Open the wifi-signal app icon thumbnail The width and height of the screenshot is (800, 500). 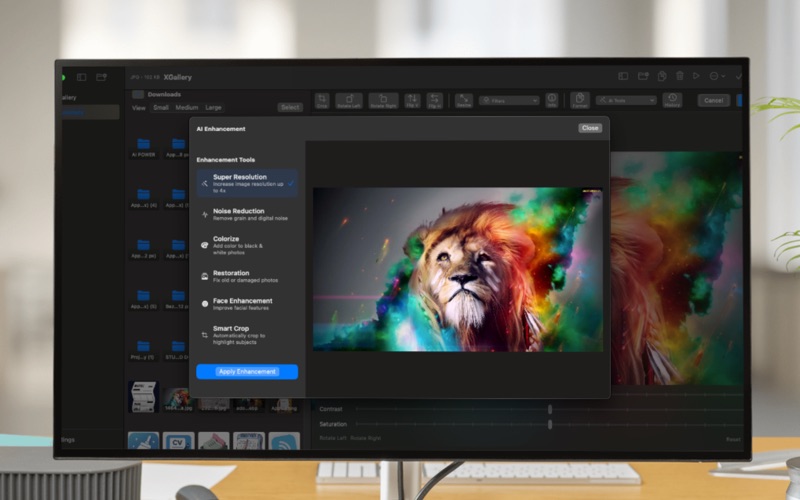tap(284, 441)
